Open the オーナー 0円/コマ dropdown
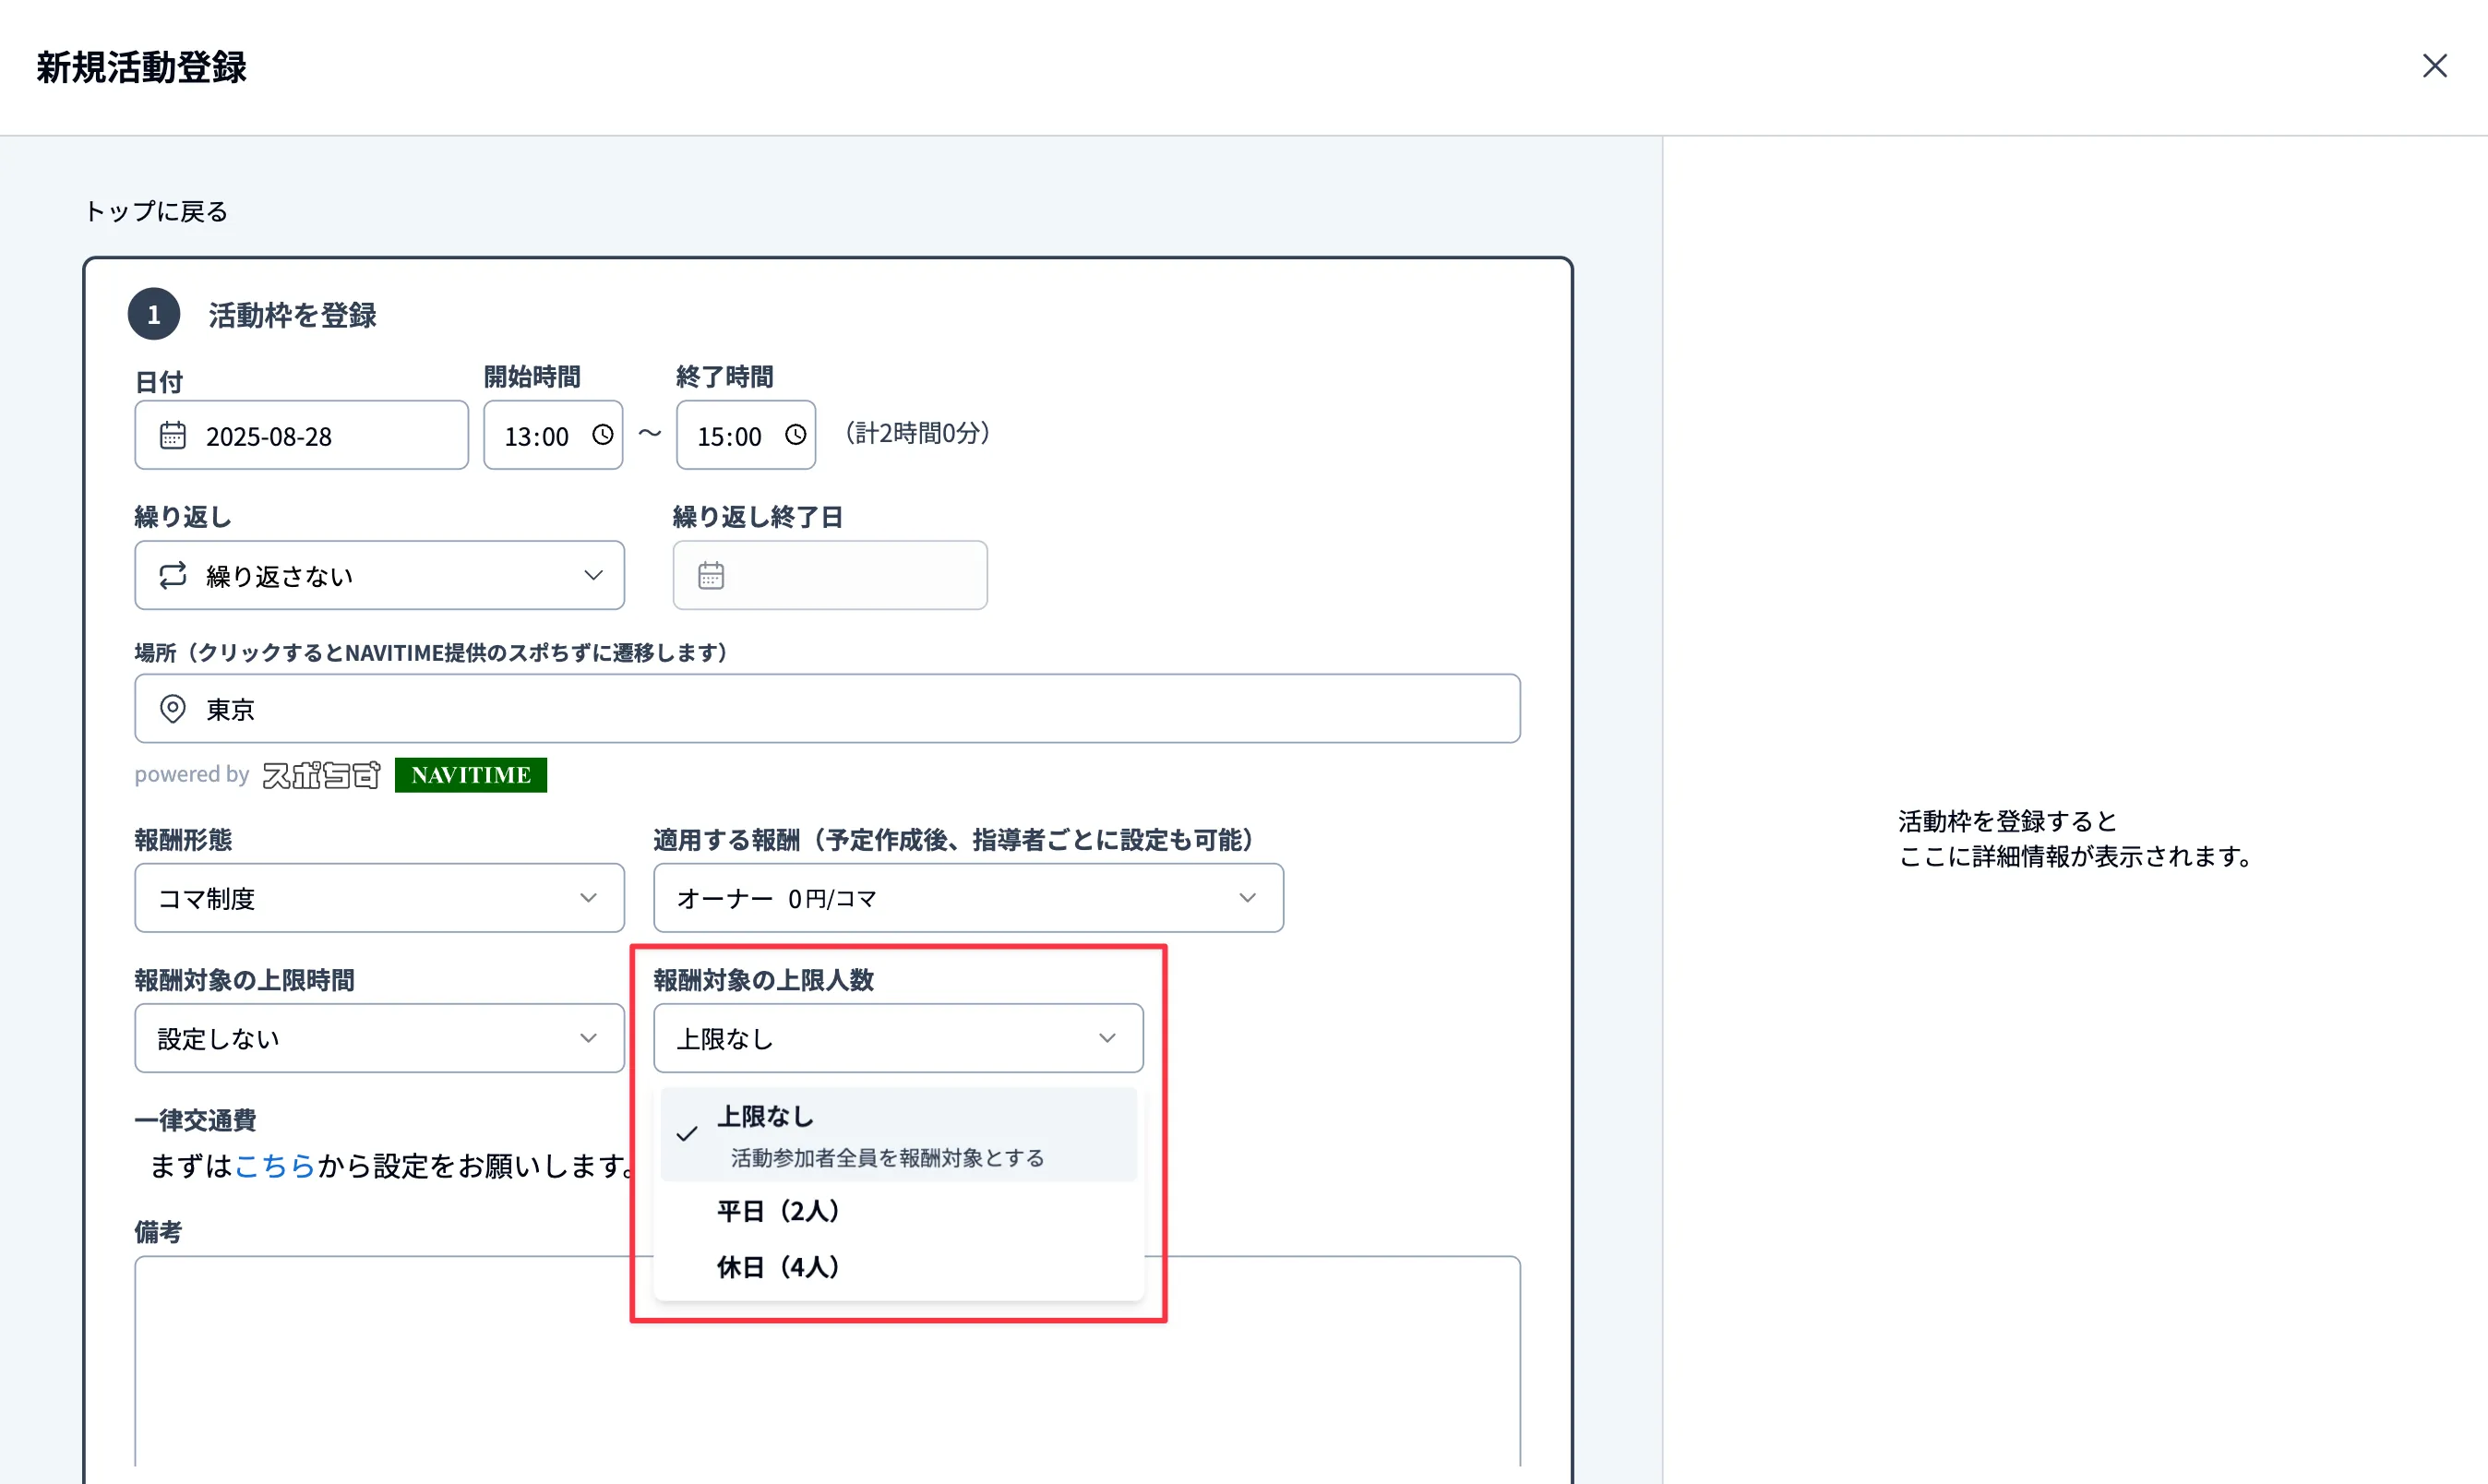The height and width of the screenshot is (1484, 2488). 967,897
